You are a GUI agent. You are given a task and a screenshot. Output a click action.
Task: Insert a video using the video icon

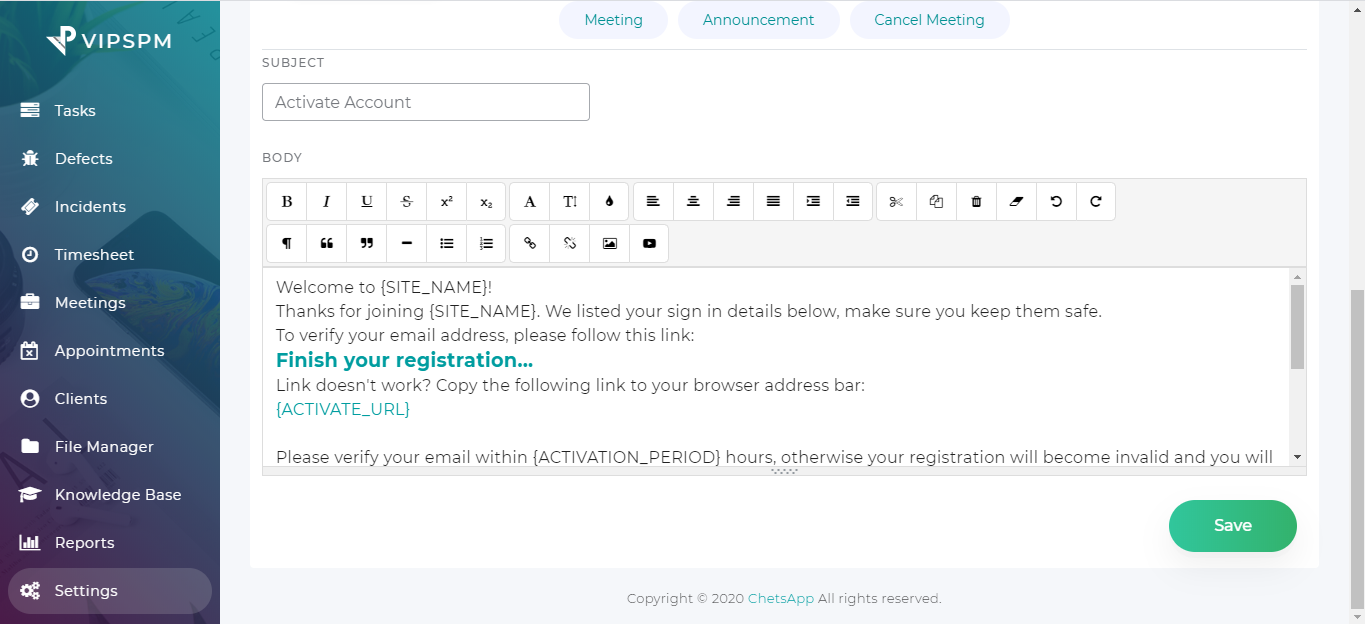click(x=649, y=244)
